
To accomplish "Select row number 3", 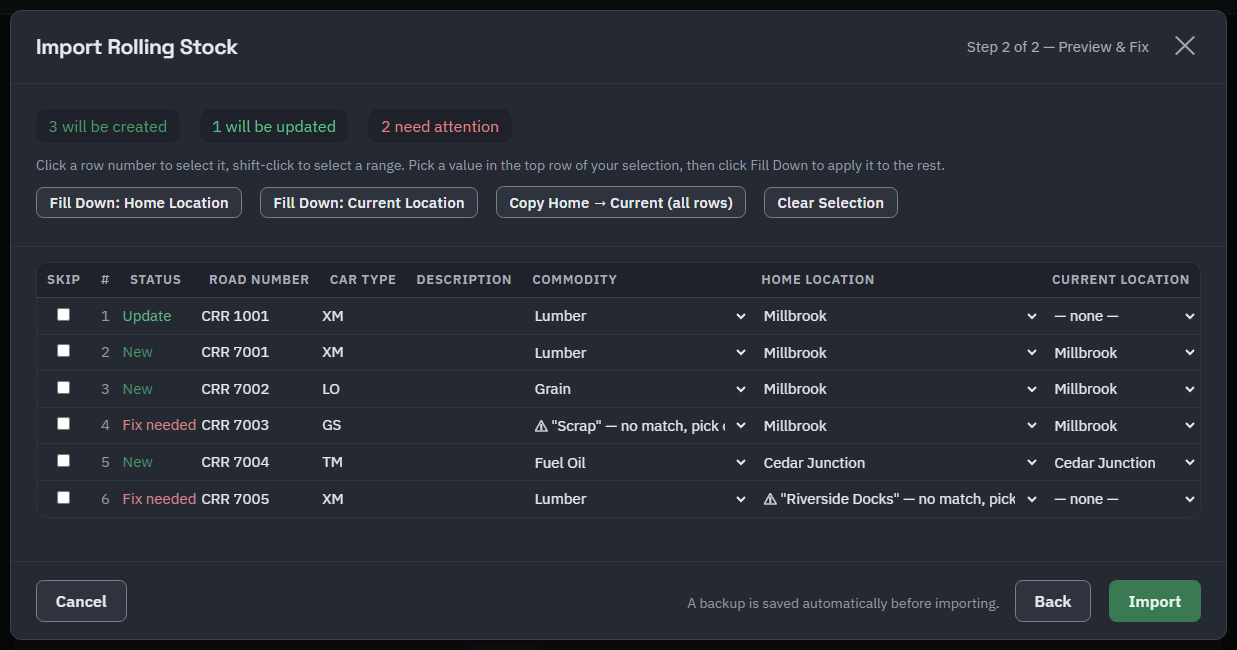I will pos(105,389).
